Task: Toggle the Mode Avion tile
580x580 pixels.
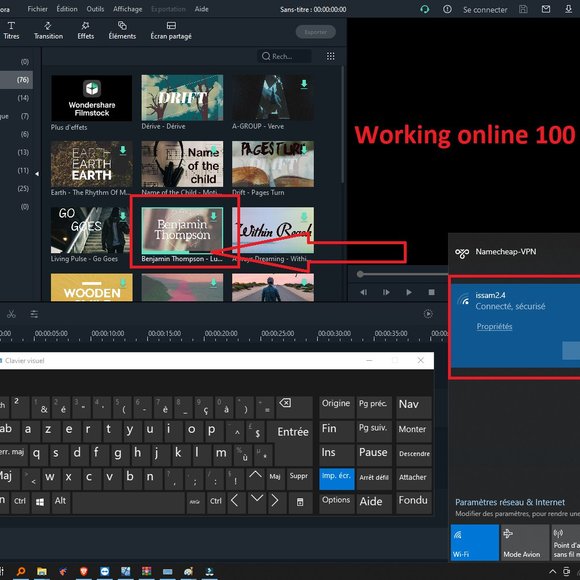Action: click(525, 542)
